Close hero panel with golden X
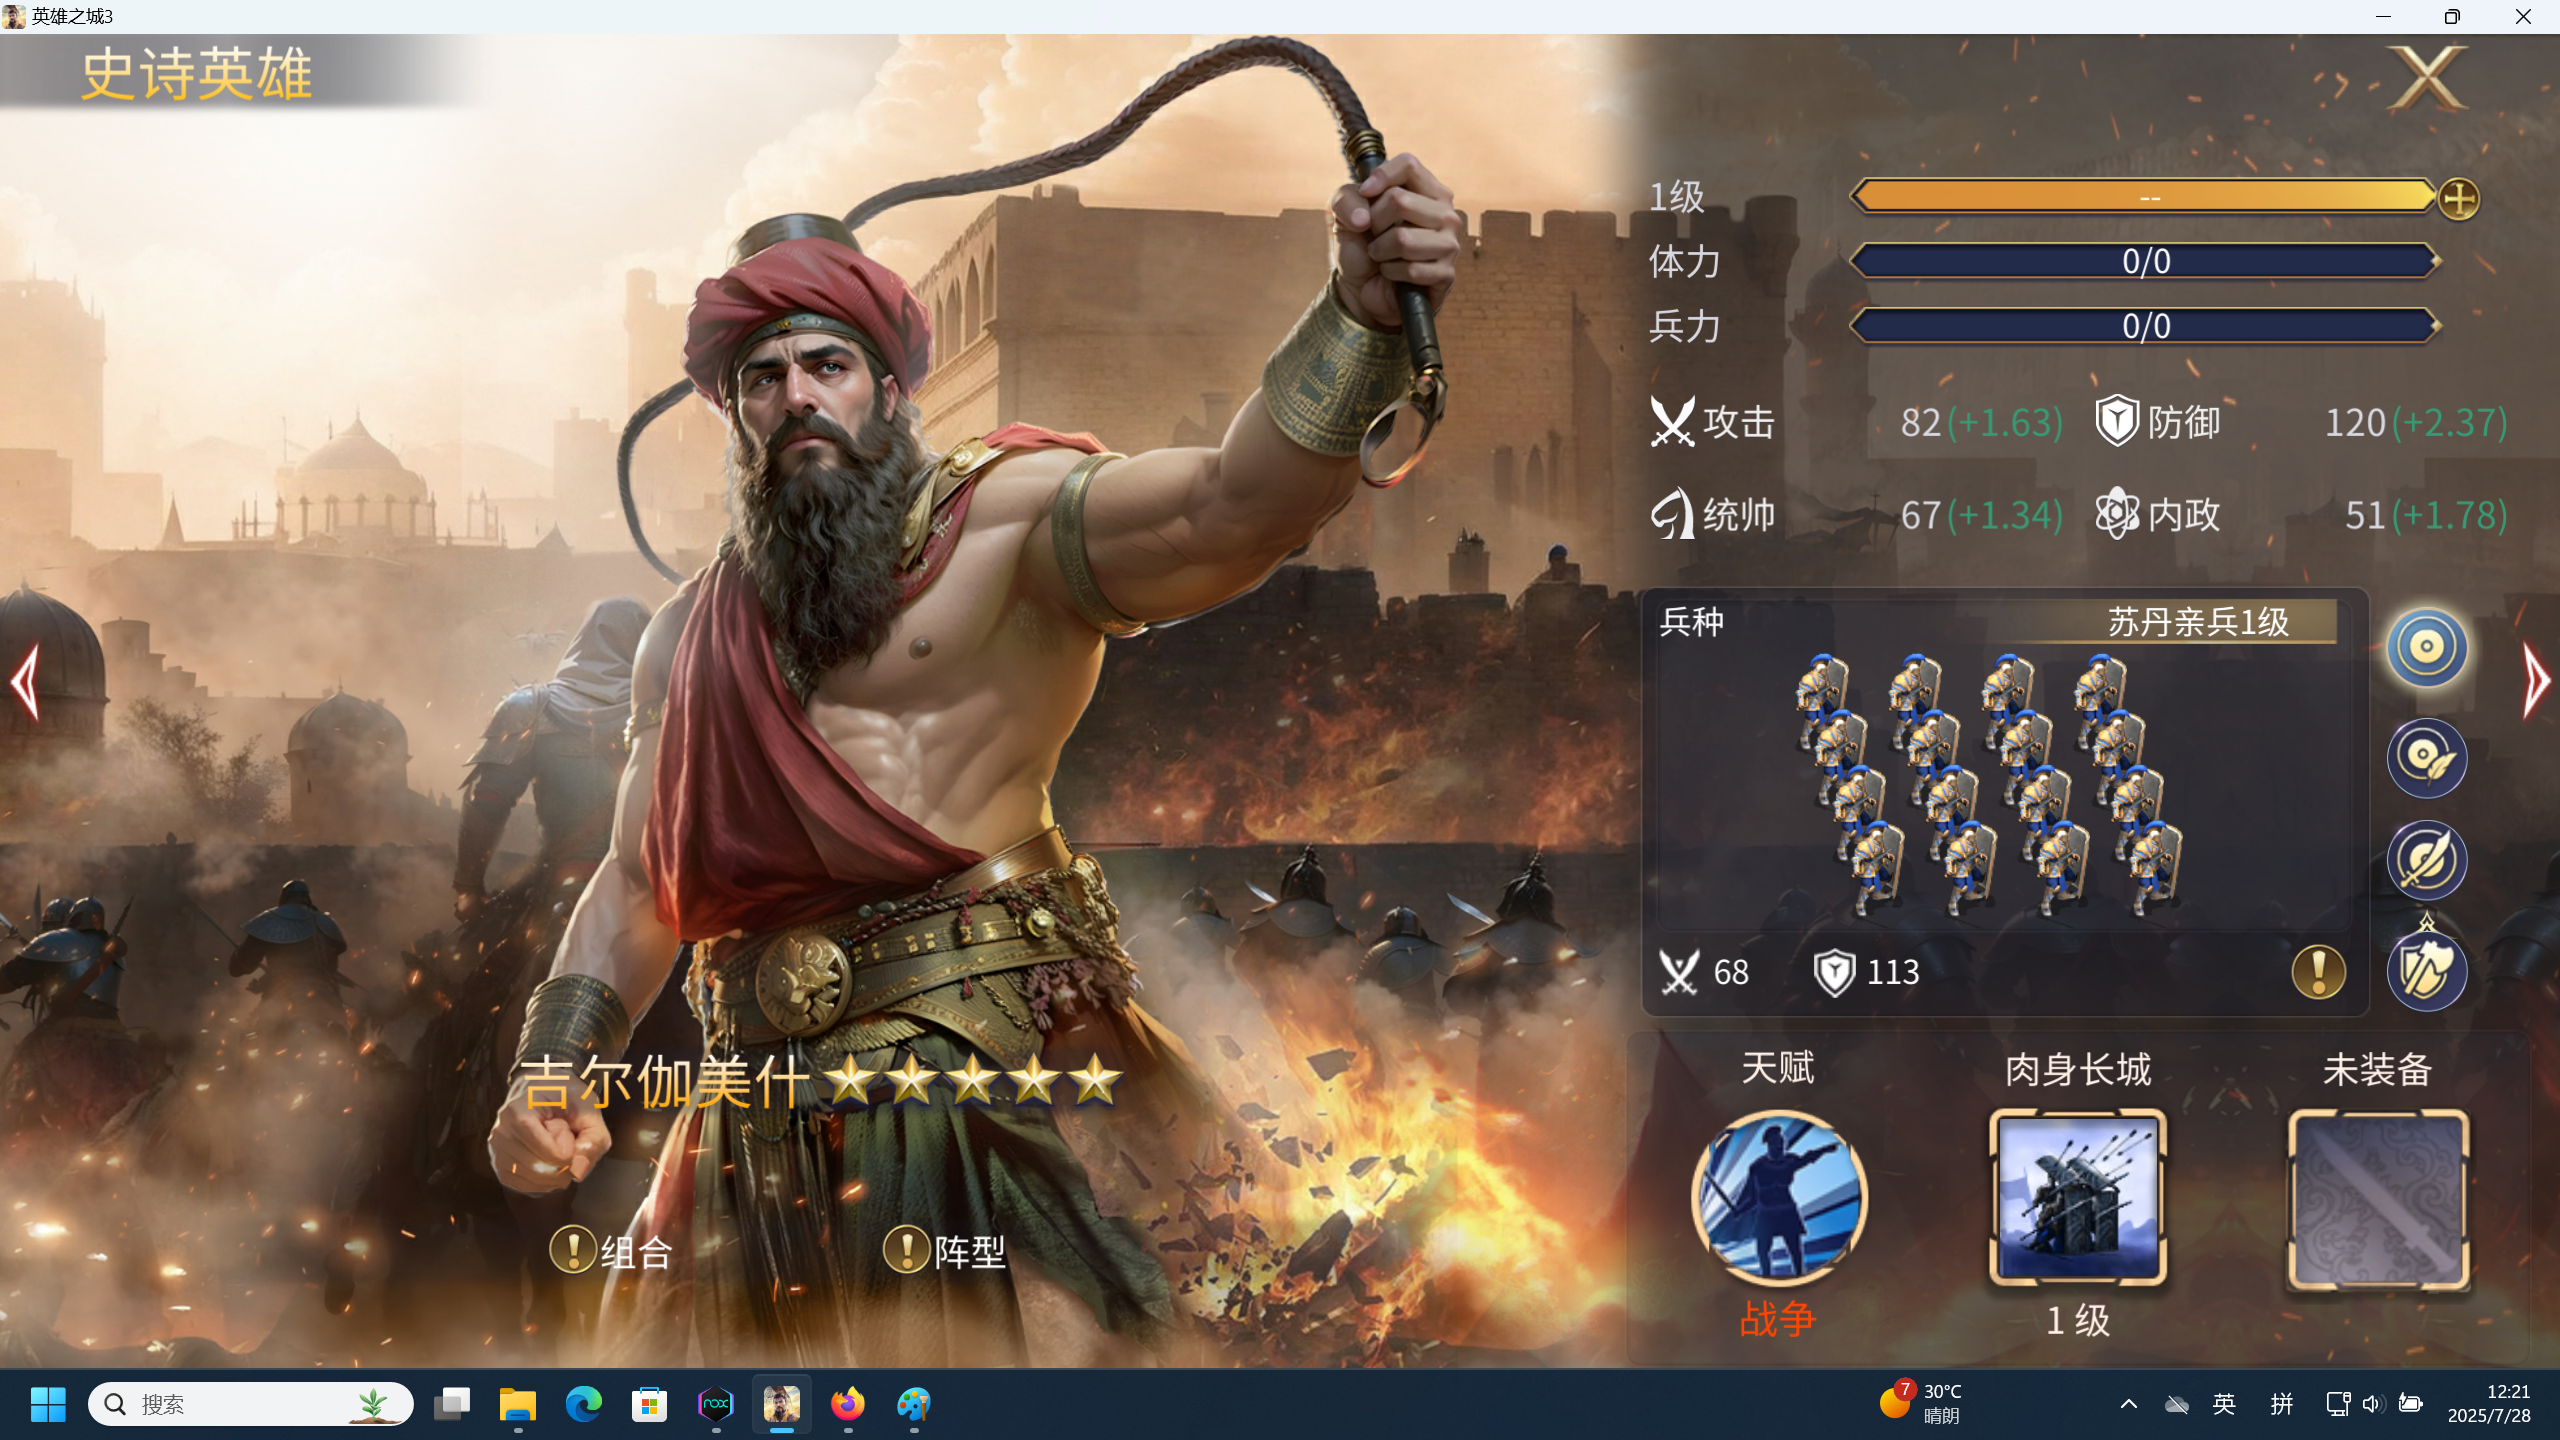The image size is (2560, 1440). (2427, 78)
